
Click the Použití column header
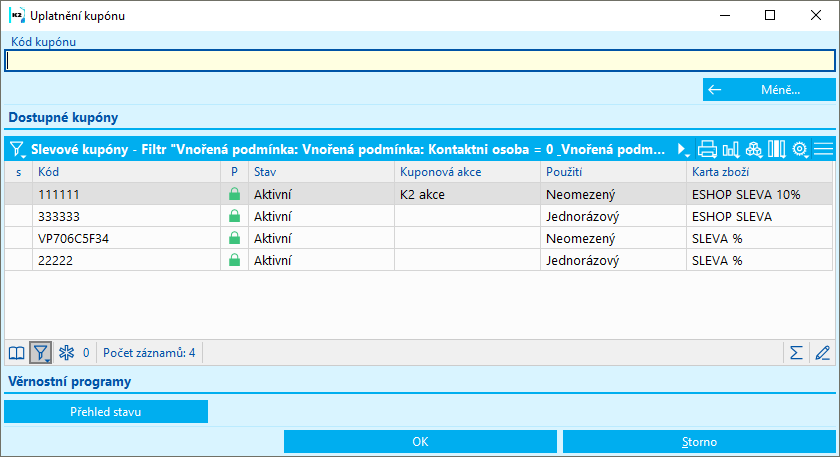pos(613,172)
